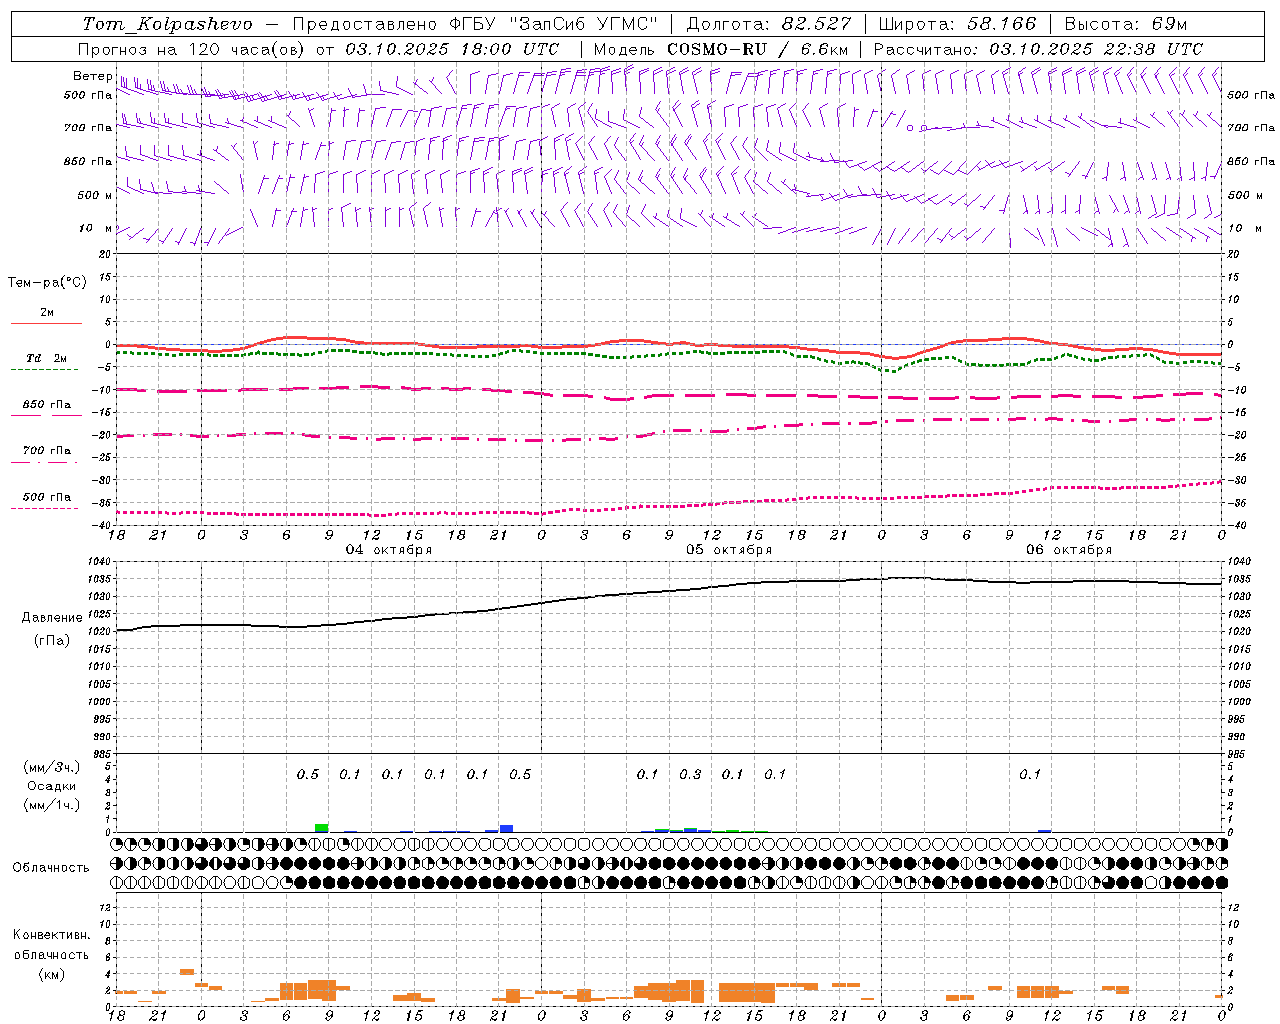Viewport: 1280px width, 1024px height.
Task: Click the '(мм/3ч.)' precipitation unit label
Action: tap(52, 767)
